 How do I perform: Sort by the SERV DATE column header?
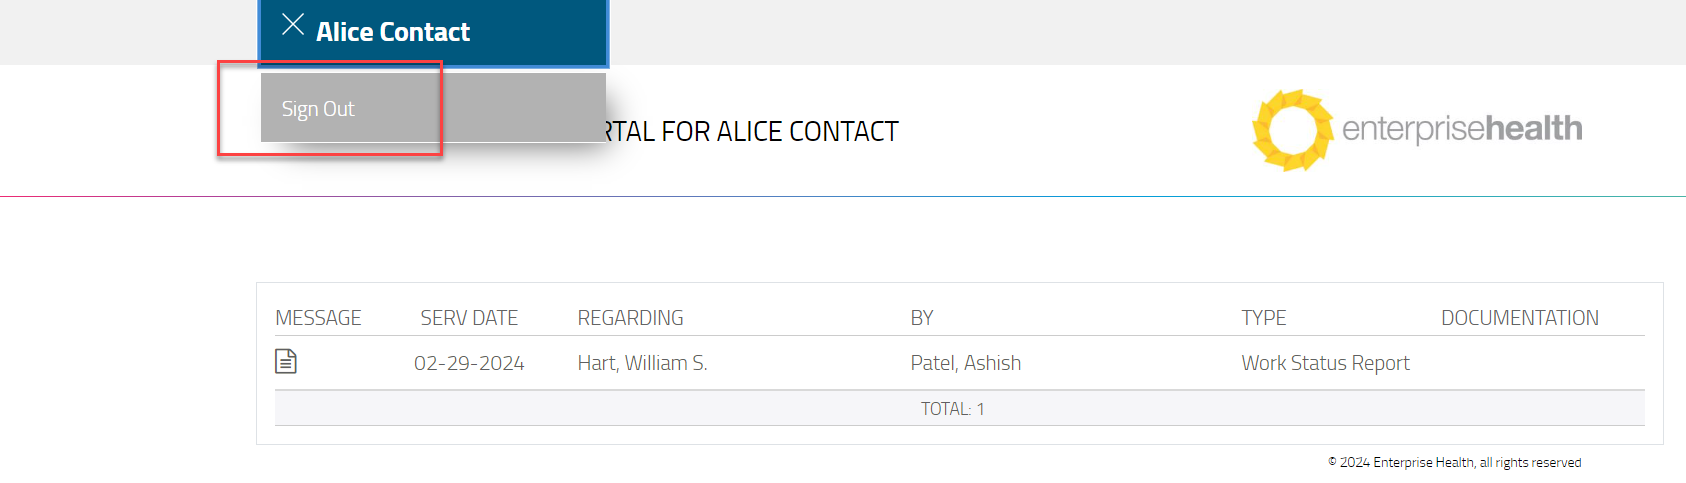tap(469, 318)
